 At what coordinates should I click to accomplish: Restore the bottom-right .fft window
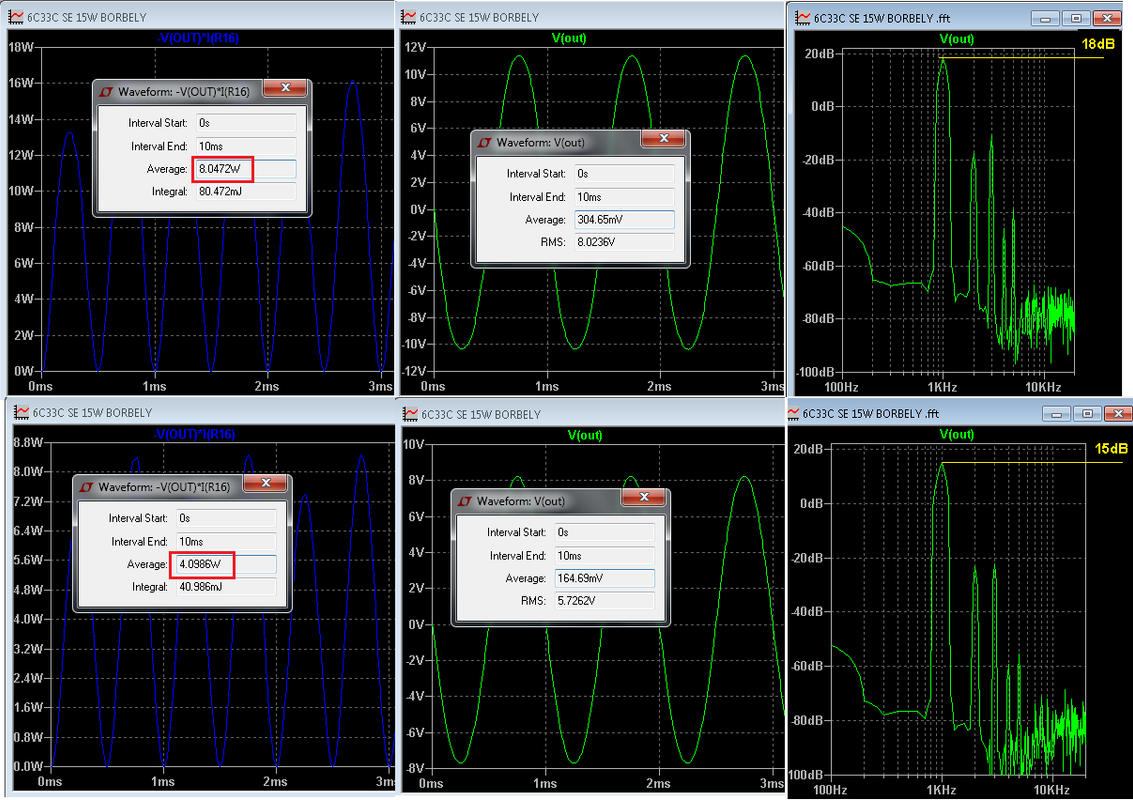click(1087, 414)
